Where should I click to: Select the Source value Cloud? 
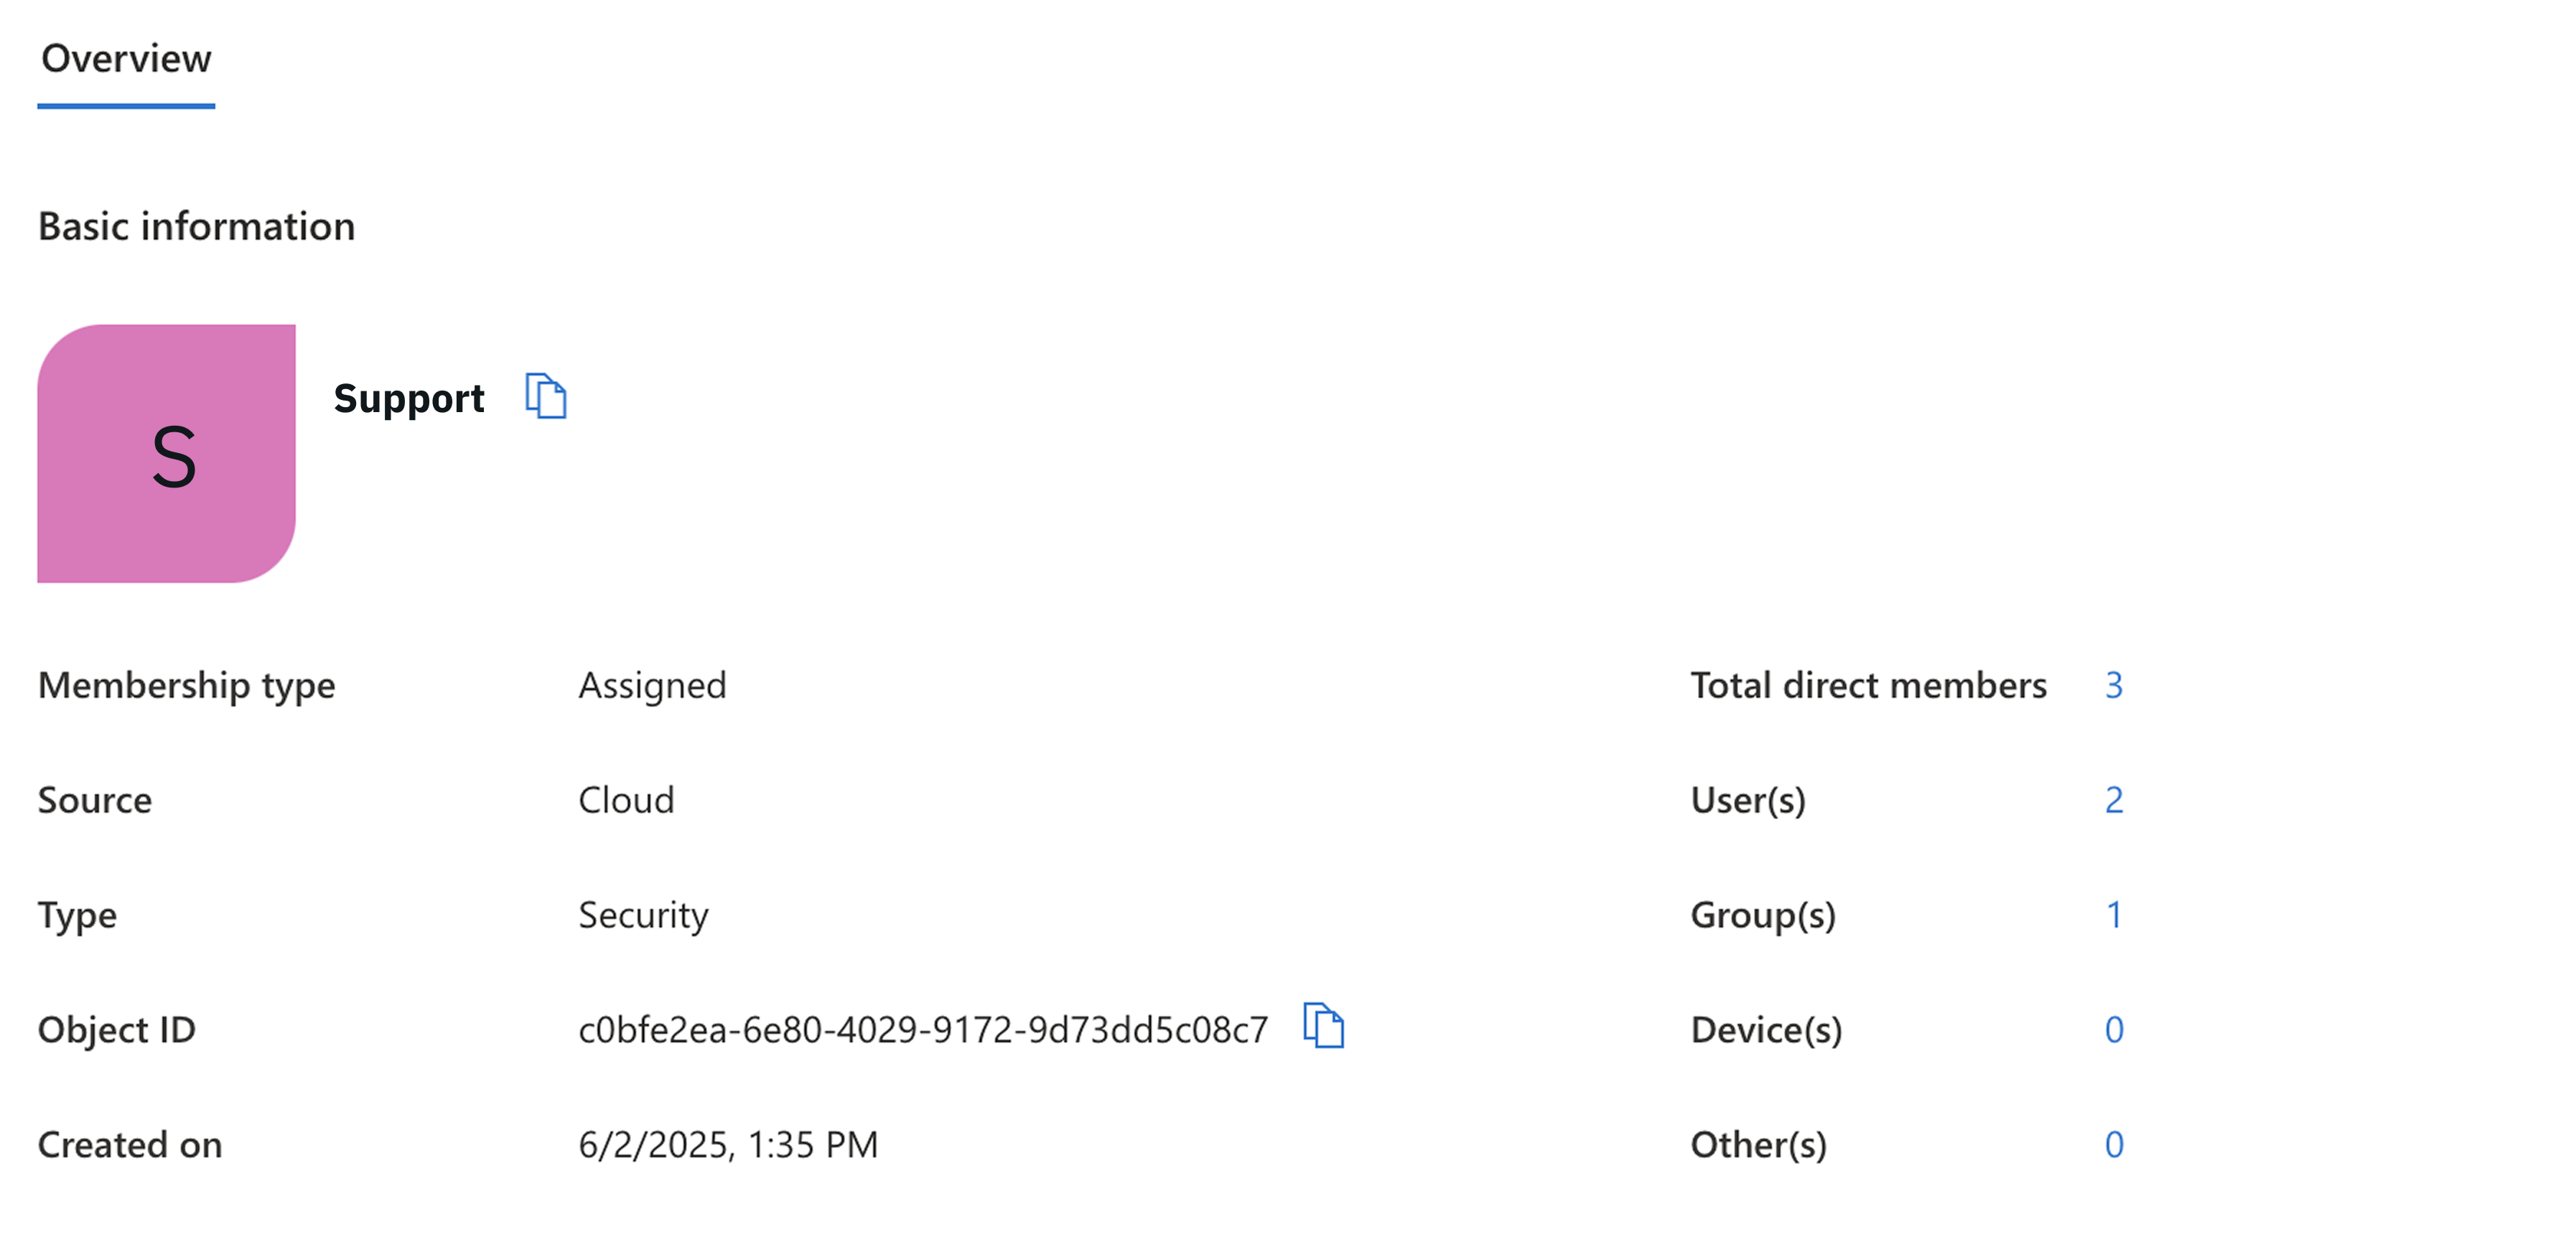coord(626,800)
